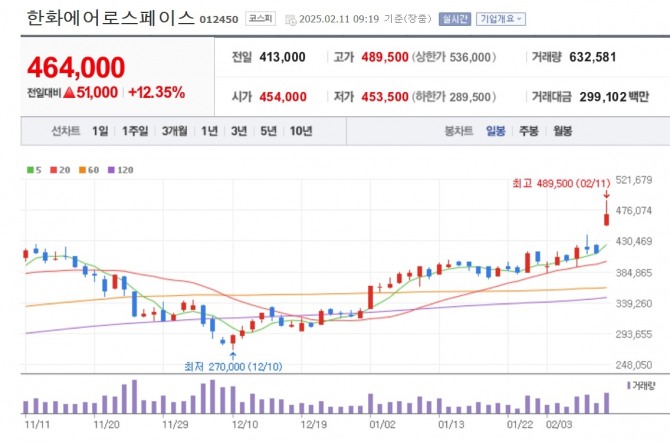Switch to the 10년 chart range
This screenshot has width=670, height=444.
click(300, 131)
